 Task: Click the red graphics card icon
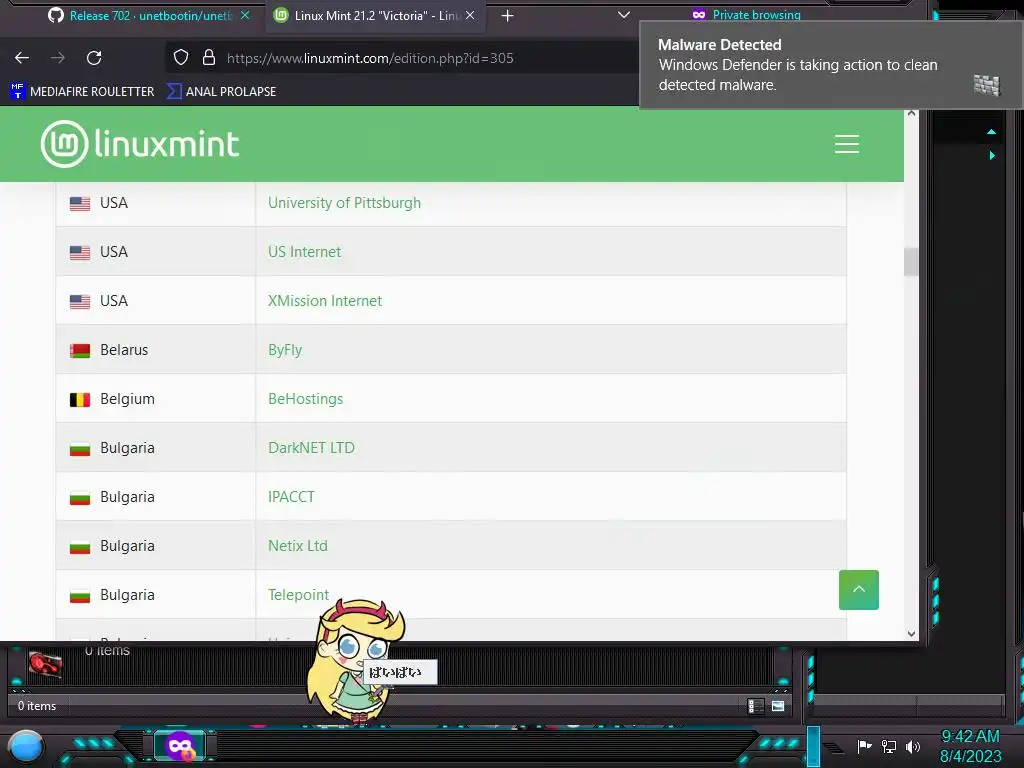pyautogui.click(x=45, y=664)
